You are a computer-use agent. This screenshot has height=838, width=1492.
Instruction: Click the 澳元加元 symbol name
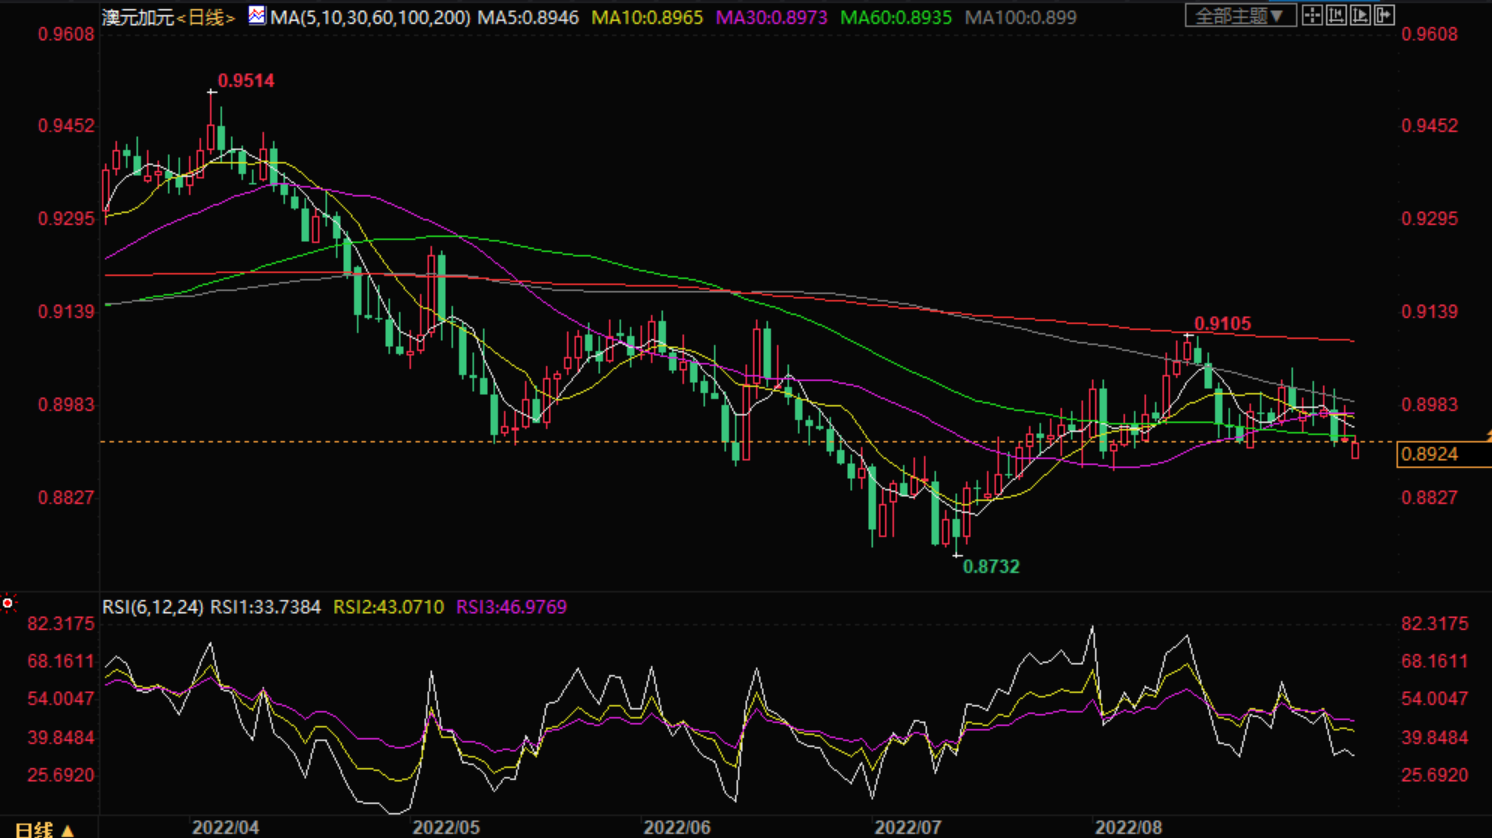[138, 17]
